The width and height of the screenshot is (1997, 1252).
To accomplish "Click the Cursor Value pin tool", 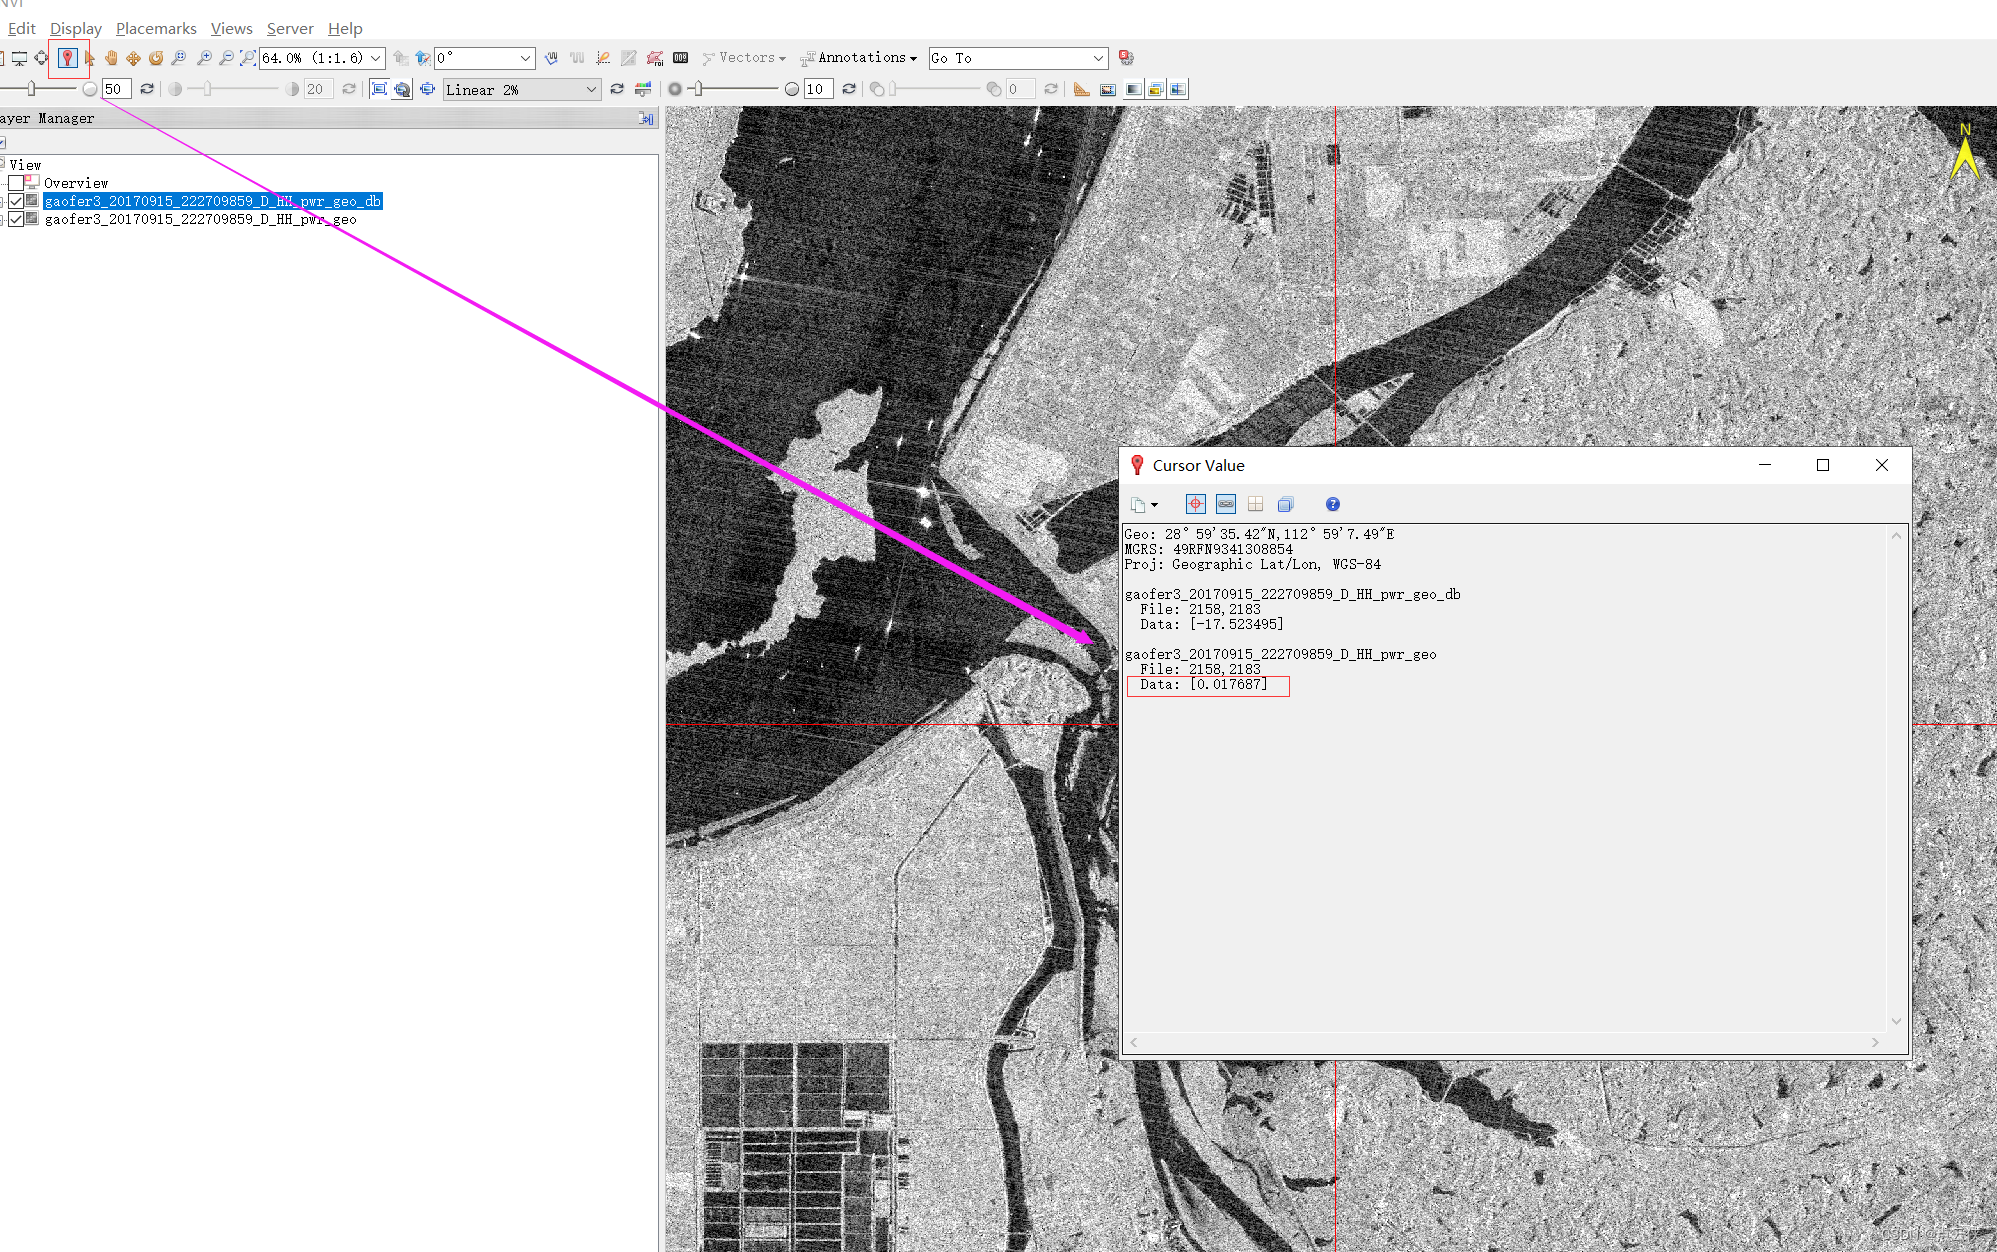I will point(67,58).
